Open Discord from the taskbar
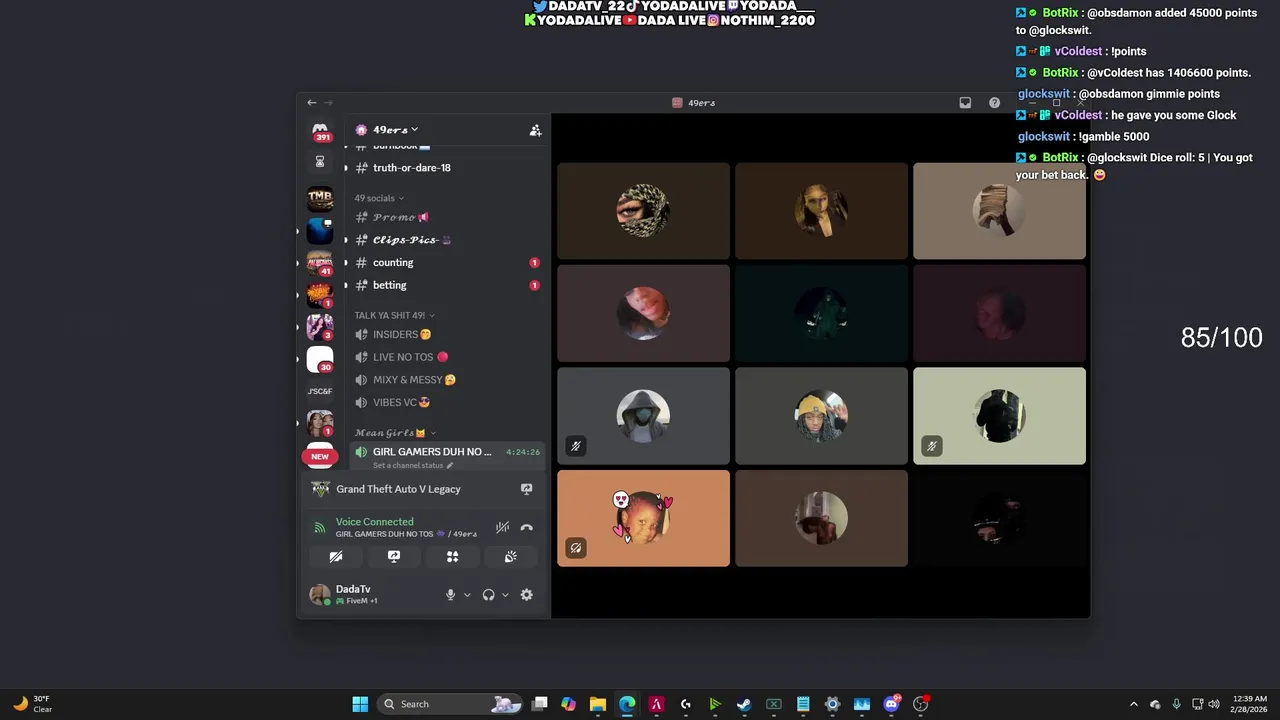The height and width of the screenshot is (720, 1280). pos(891,704)
